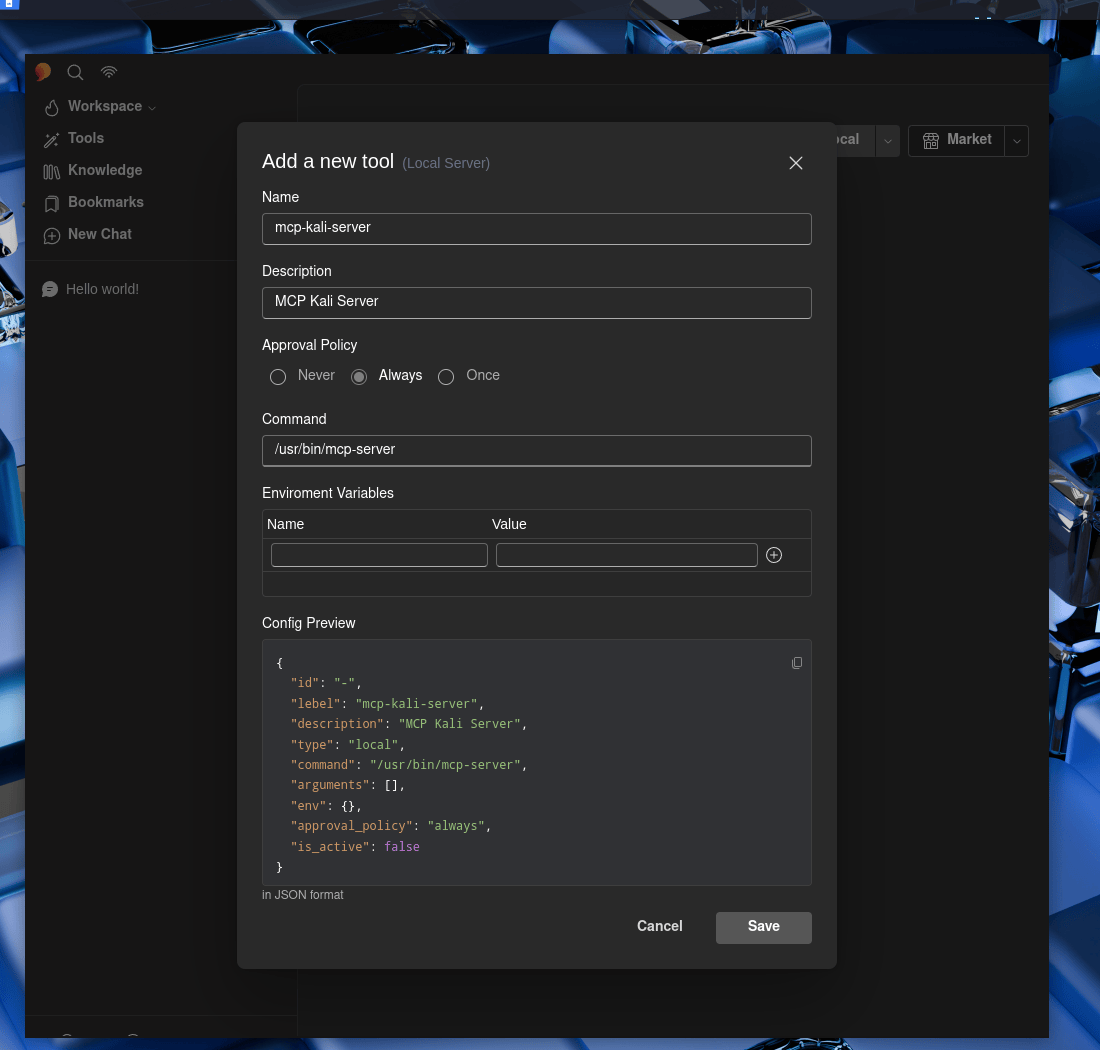Cancel adding the new tool

tap(659, 927)
